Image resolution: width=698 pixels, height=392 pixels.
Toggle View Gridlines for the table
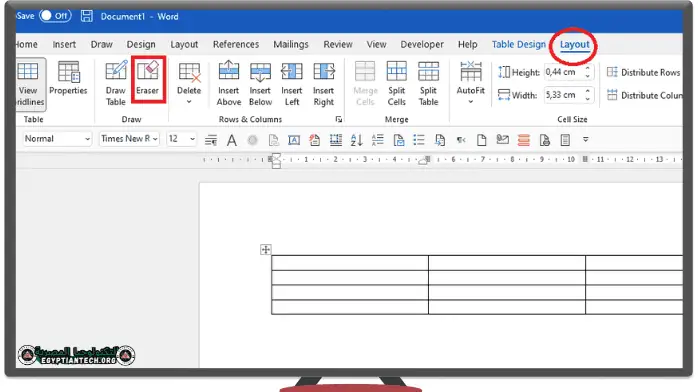[30, 84]
